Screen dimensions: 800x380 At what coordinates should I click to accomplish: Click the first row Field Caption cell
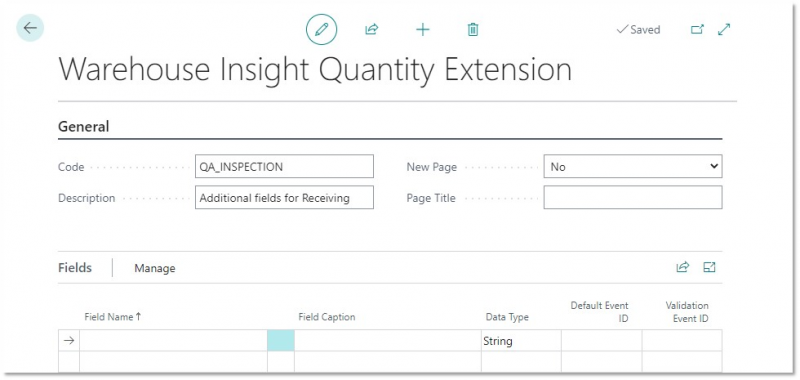tap(388, 340)
